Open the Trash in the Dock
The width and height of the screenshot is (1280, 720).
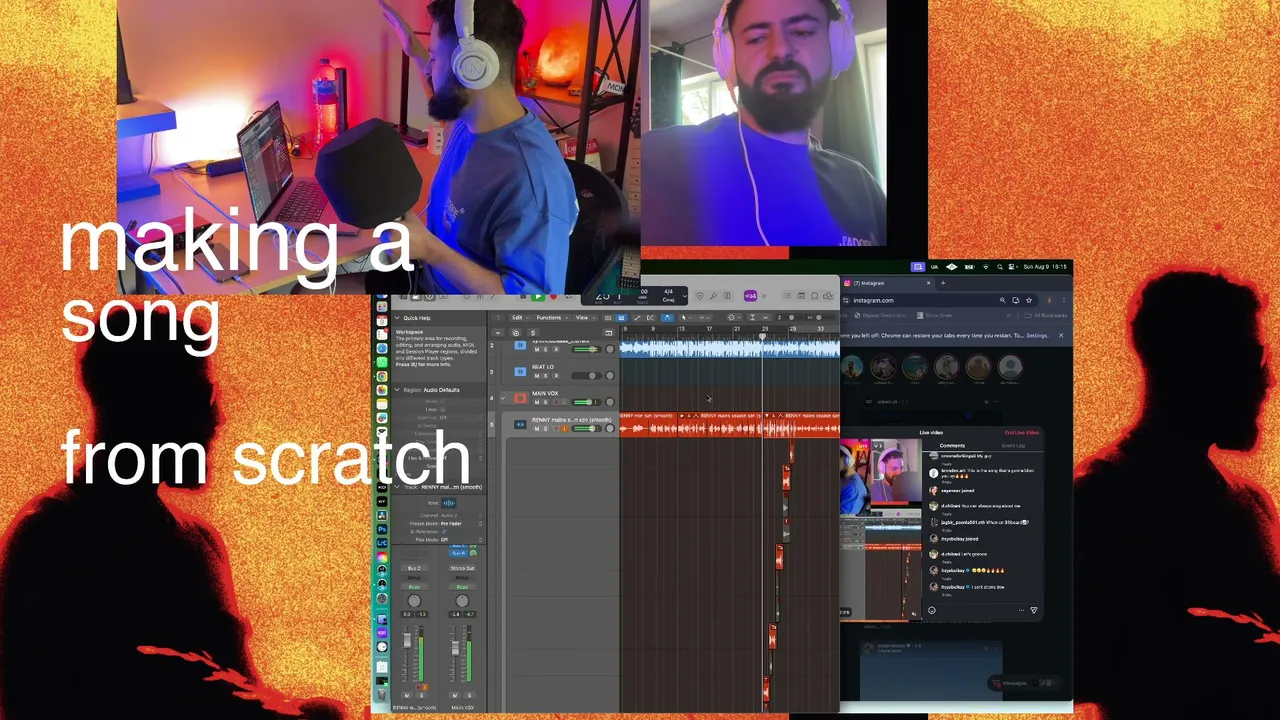[382, 692]
